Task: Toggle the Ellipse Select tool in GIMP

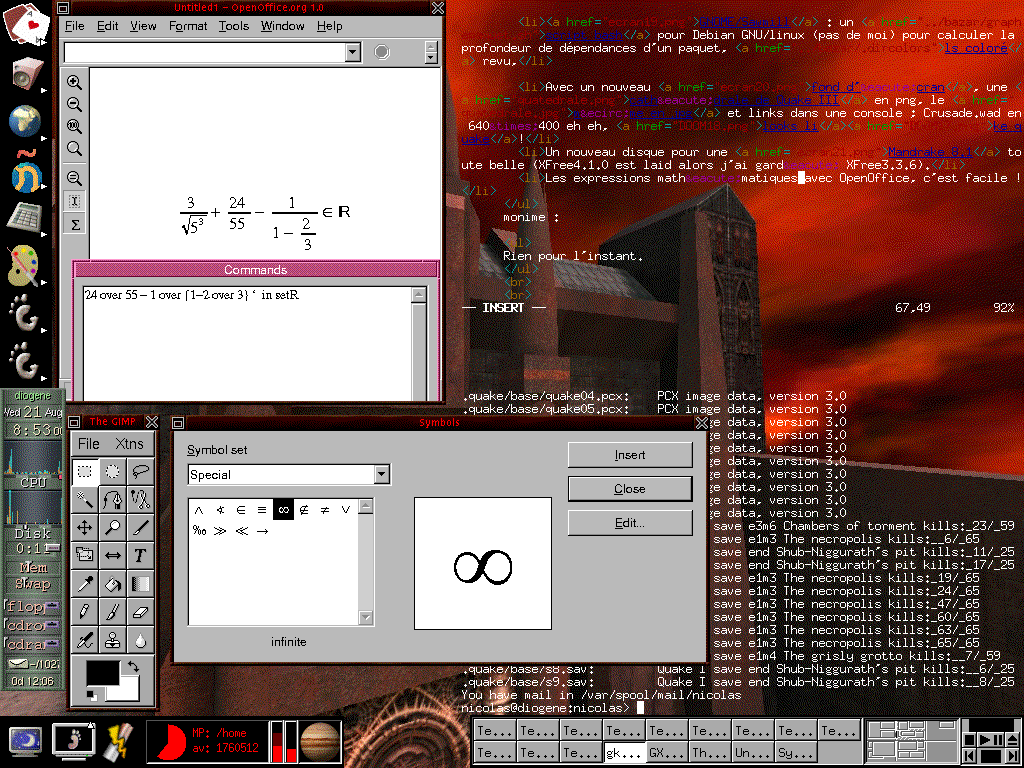Action: coord(113,471)
